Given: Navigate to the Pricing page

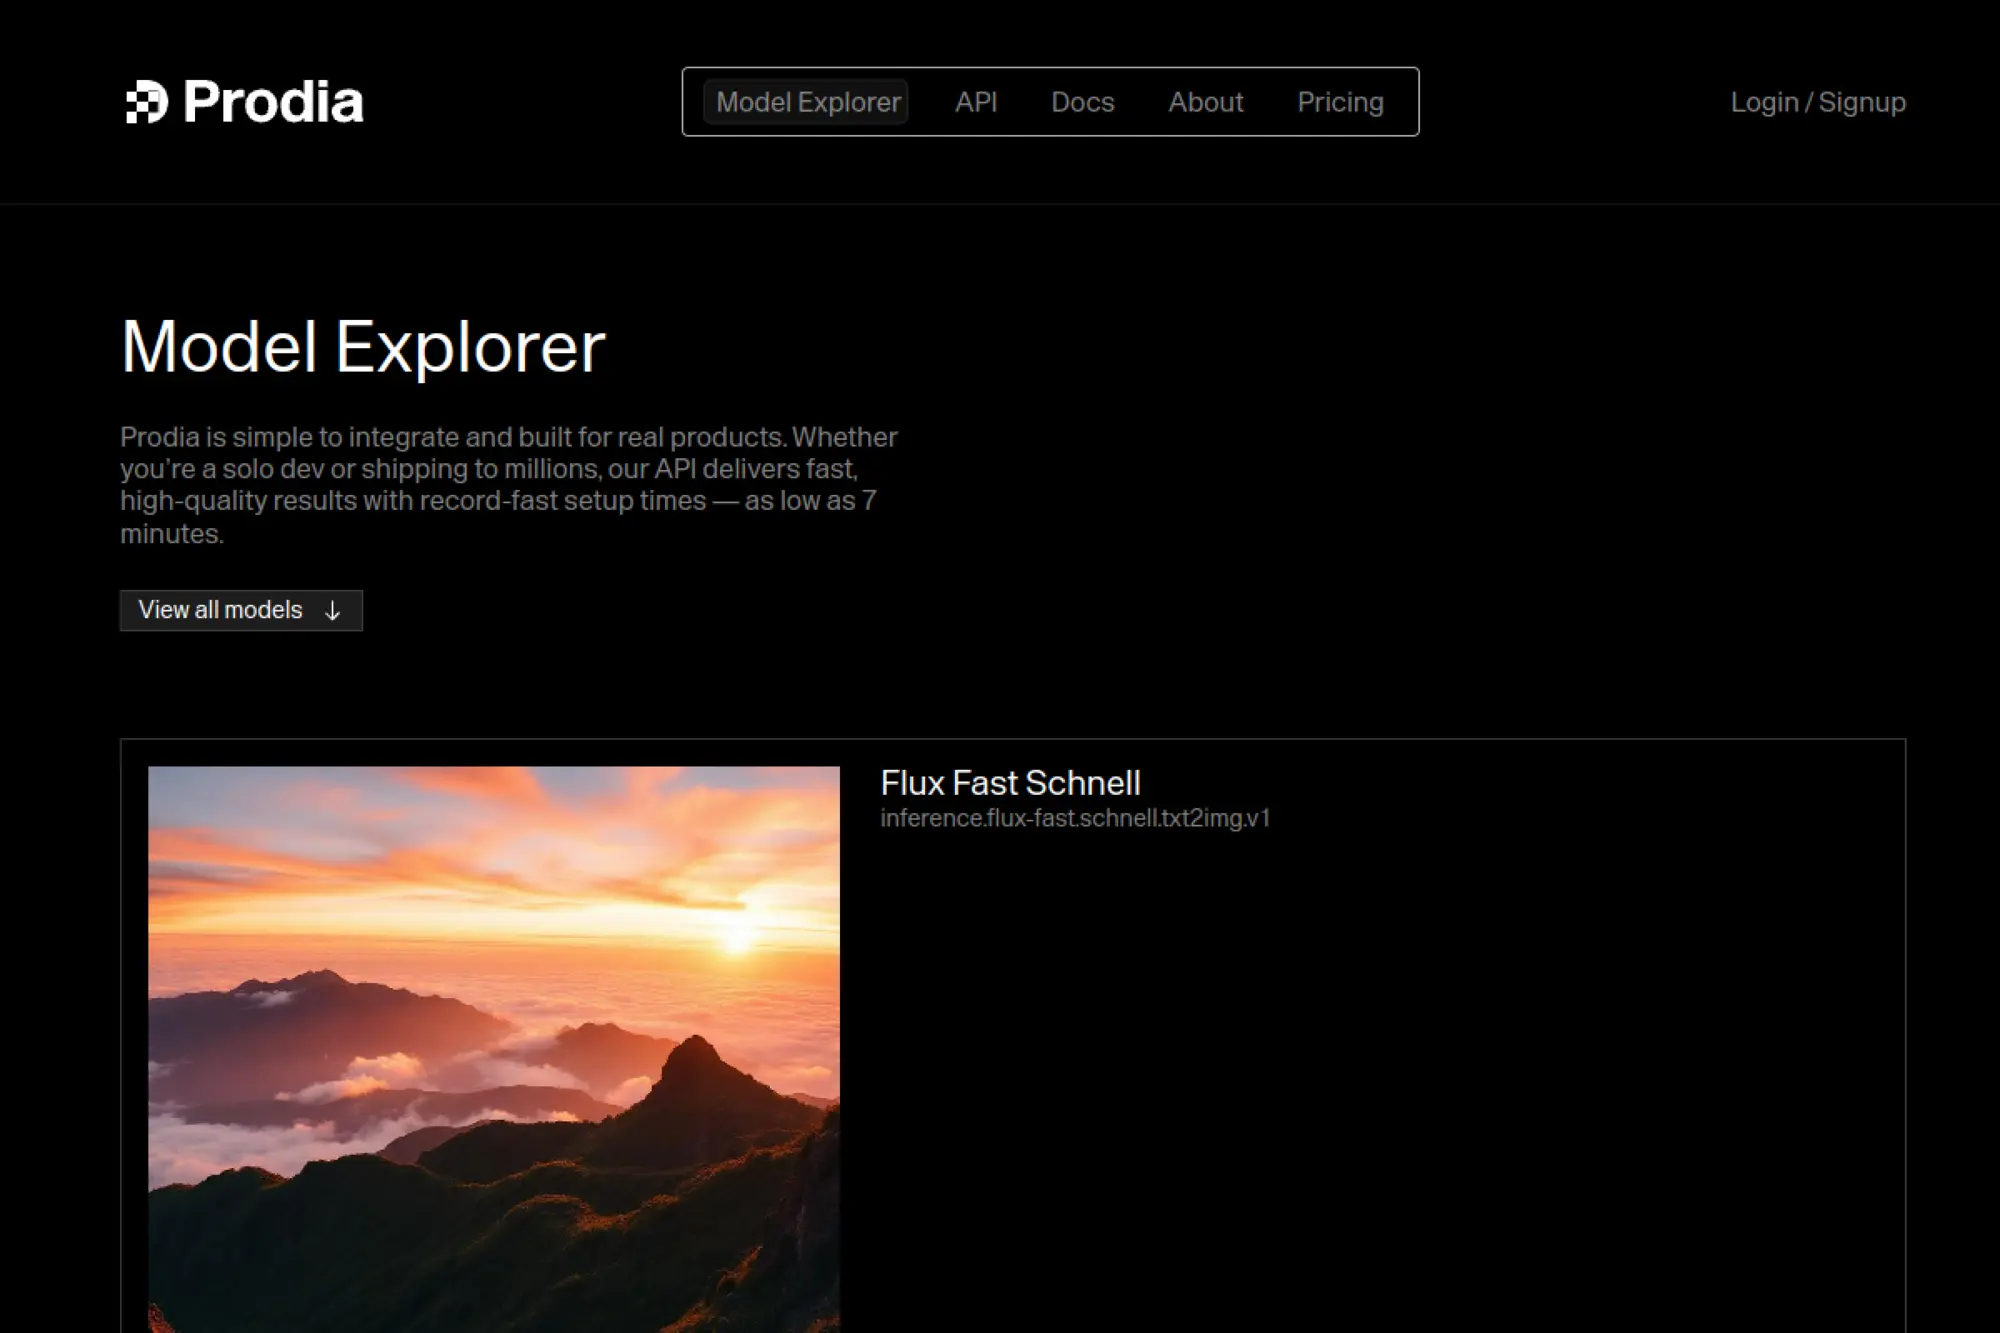Looking at the screenshot, I should (x=1340, y=102).
